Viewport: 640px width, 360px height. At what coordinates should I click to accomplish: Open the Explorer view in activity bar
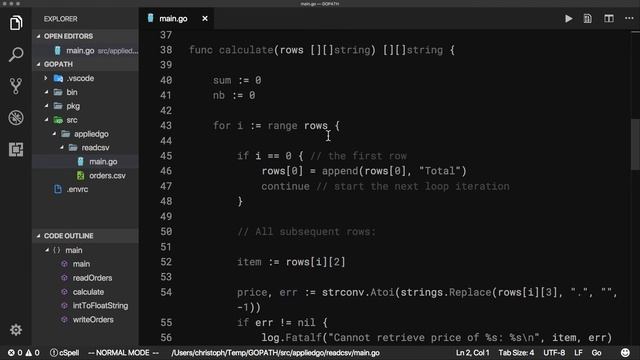coord(16,22)
